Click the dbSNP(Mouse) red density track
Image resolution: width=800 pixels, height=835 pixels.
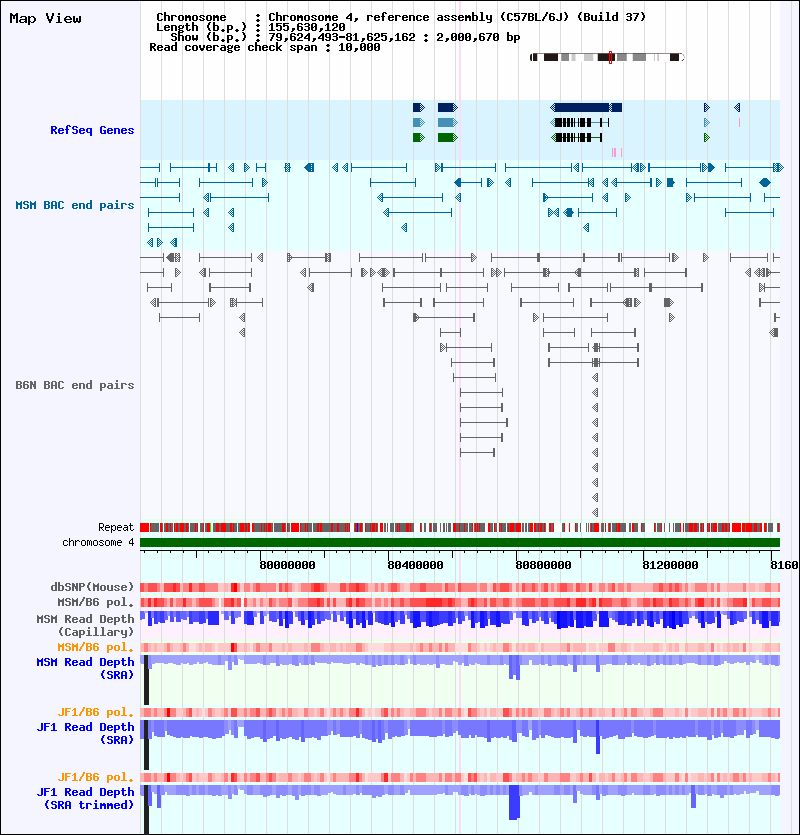pyautogui.click(x=460, y=587)
